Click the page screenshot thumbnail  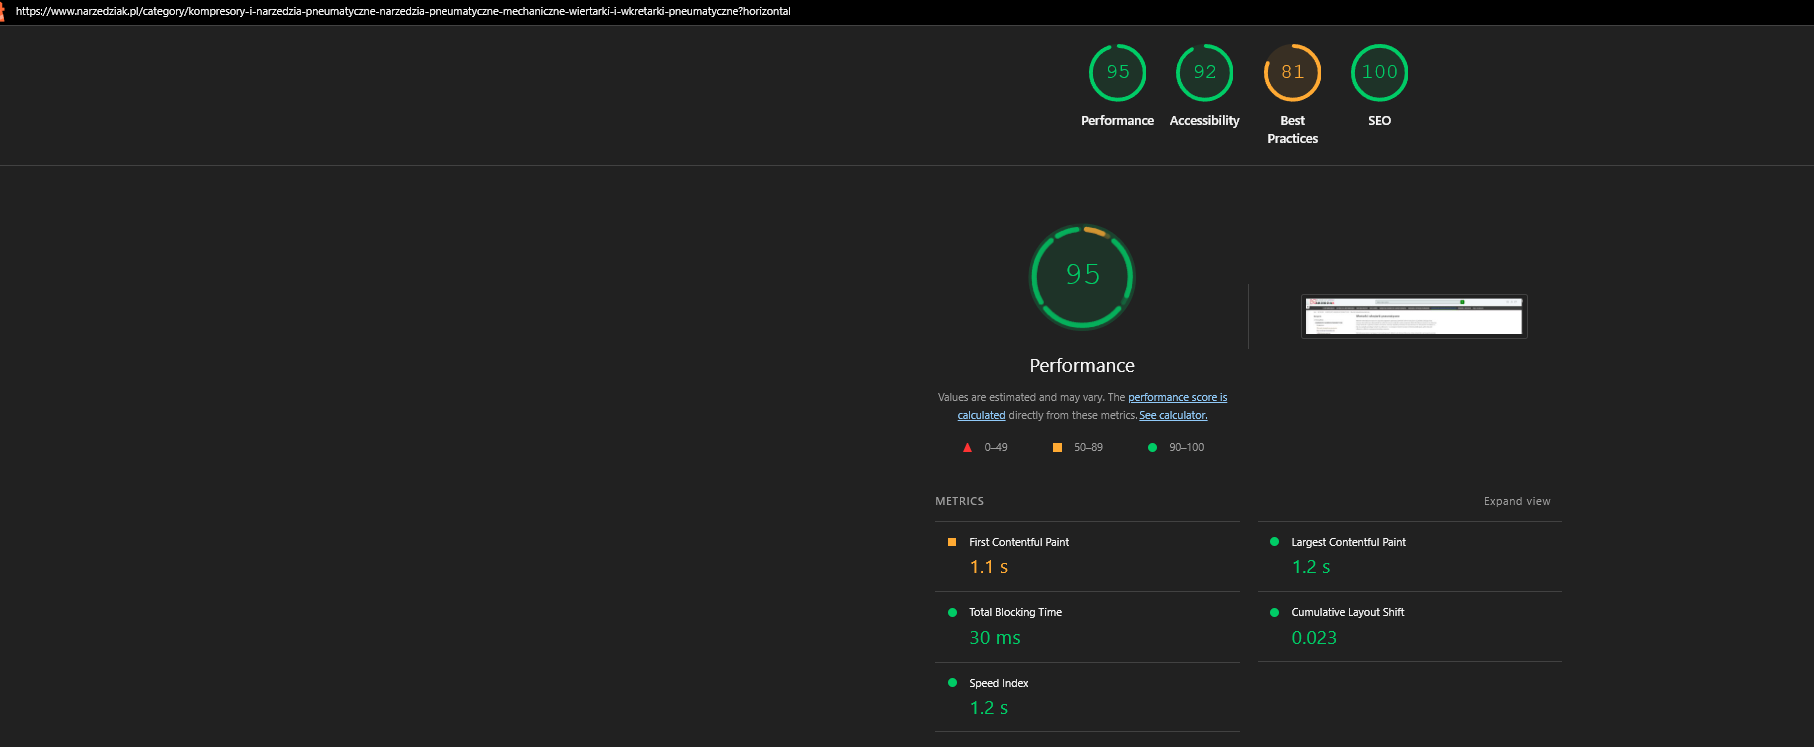tap(1414, 316)
